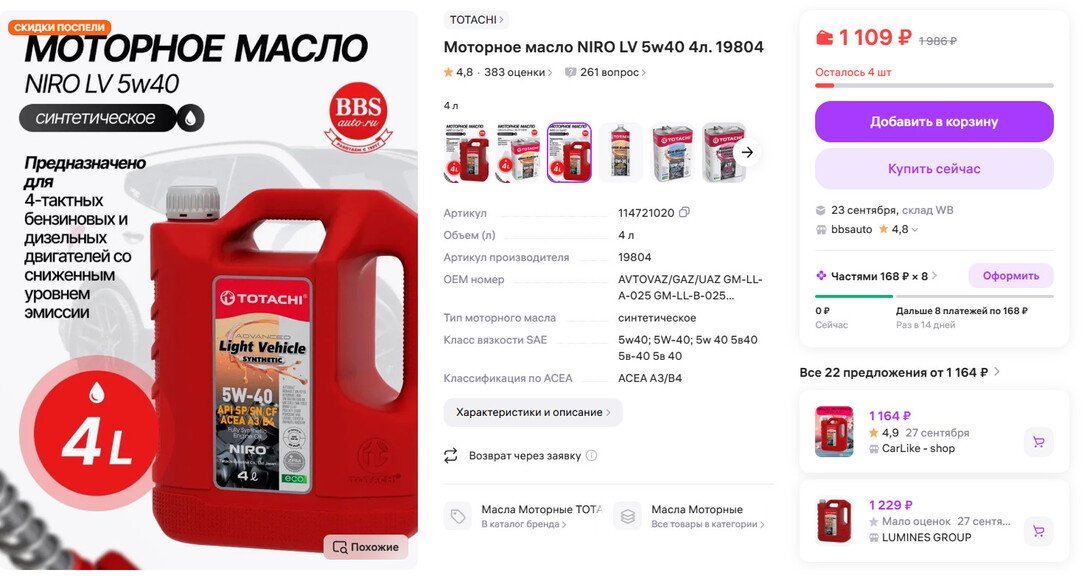
Task: Click the category stack icon
Action: click(x=627, y=516)
